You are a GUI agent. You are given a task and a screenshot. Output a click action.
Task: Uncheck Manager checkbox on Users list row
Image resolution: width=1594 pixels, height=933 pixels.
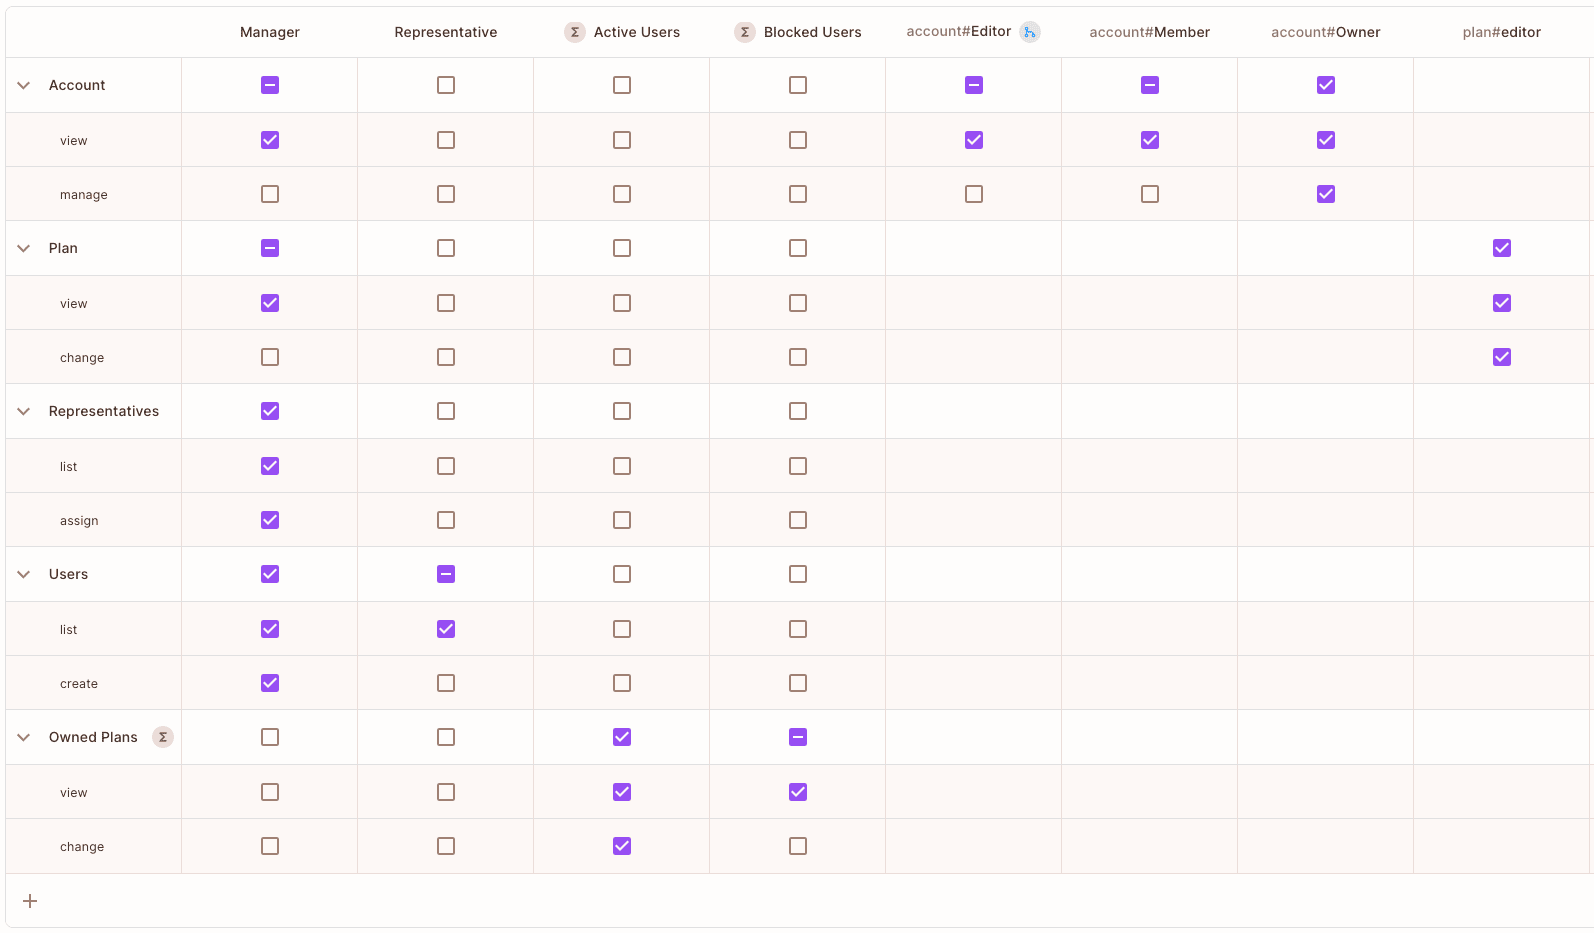(x=269, y=629)
